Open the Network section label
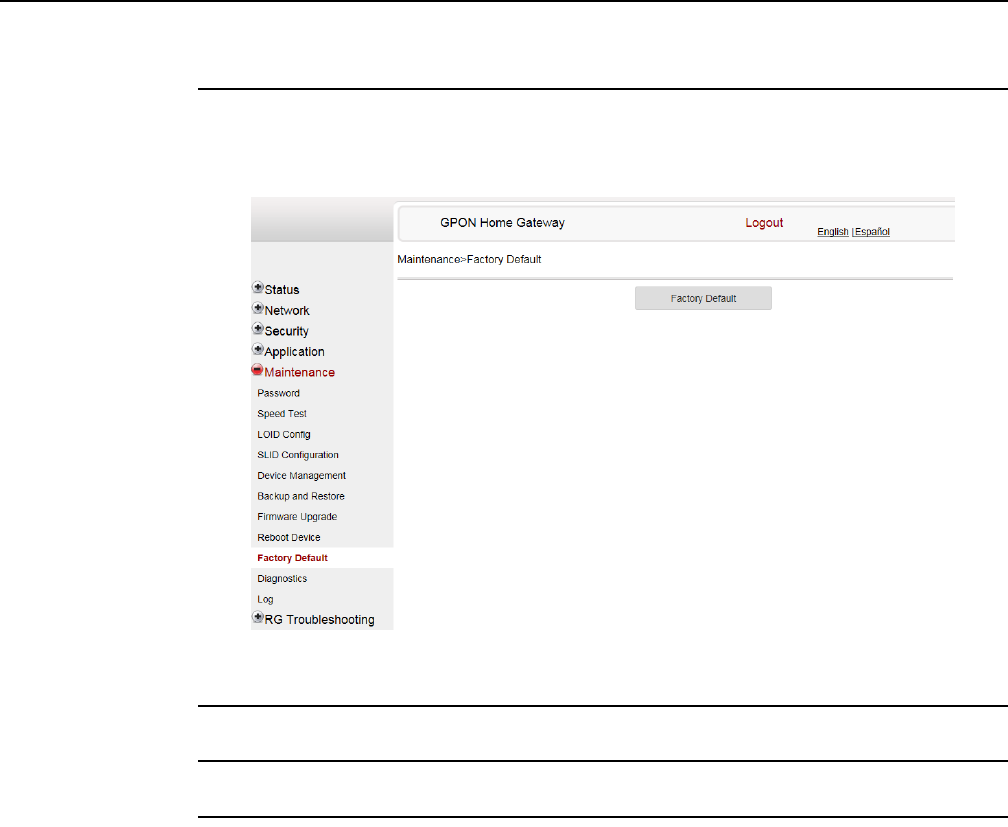 tap(287, 311)
